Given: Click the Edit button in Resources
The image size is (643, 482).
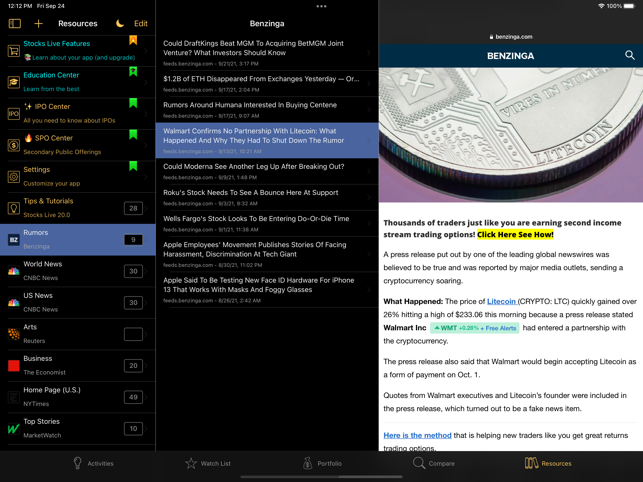Looking at the screenshot, I should pyautogui.click(x=141, y=23).
